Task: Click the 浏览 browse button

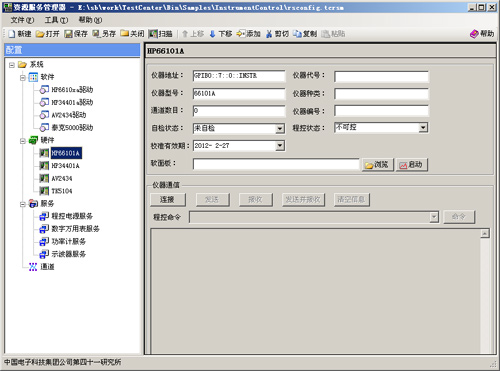Action: [378, 165]
